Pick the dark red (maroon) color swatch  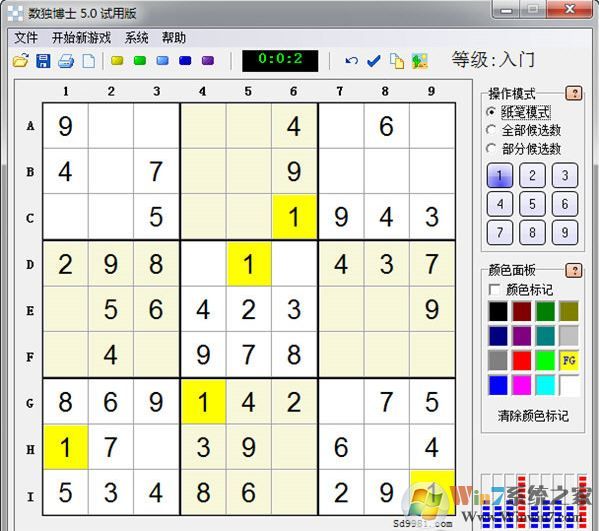[521, 311]
